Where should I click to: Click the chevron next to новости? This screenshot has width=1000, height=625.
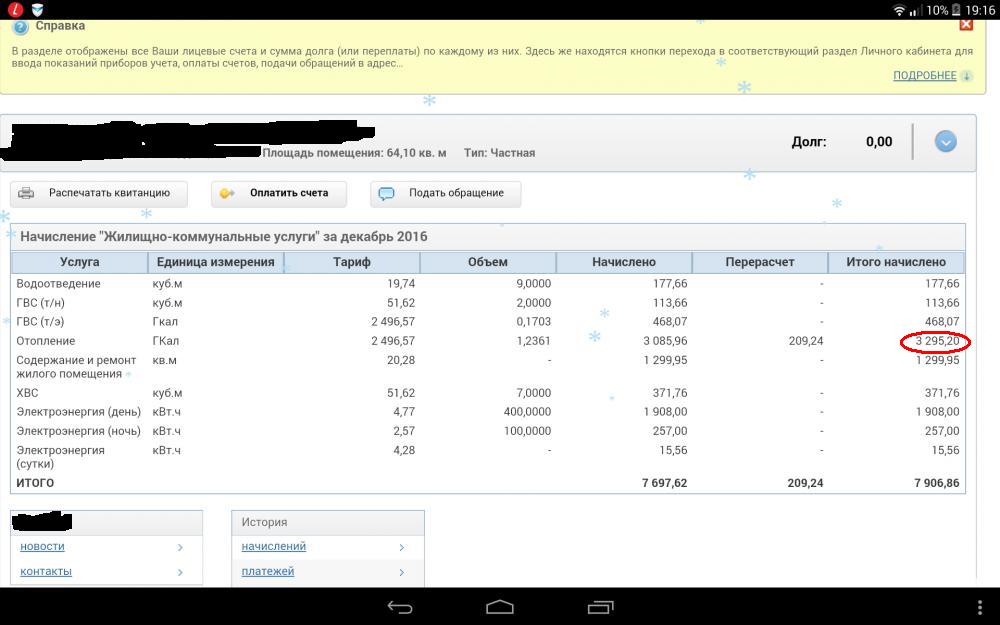click(x=180, y=547)
